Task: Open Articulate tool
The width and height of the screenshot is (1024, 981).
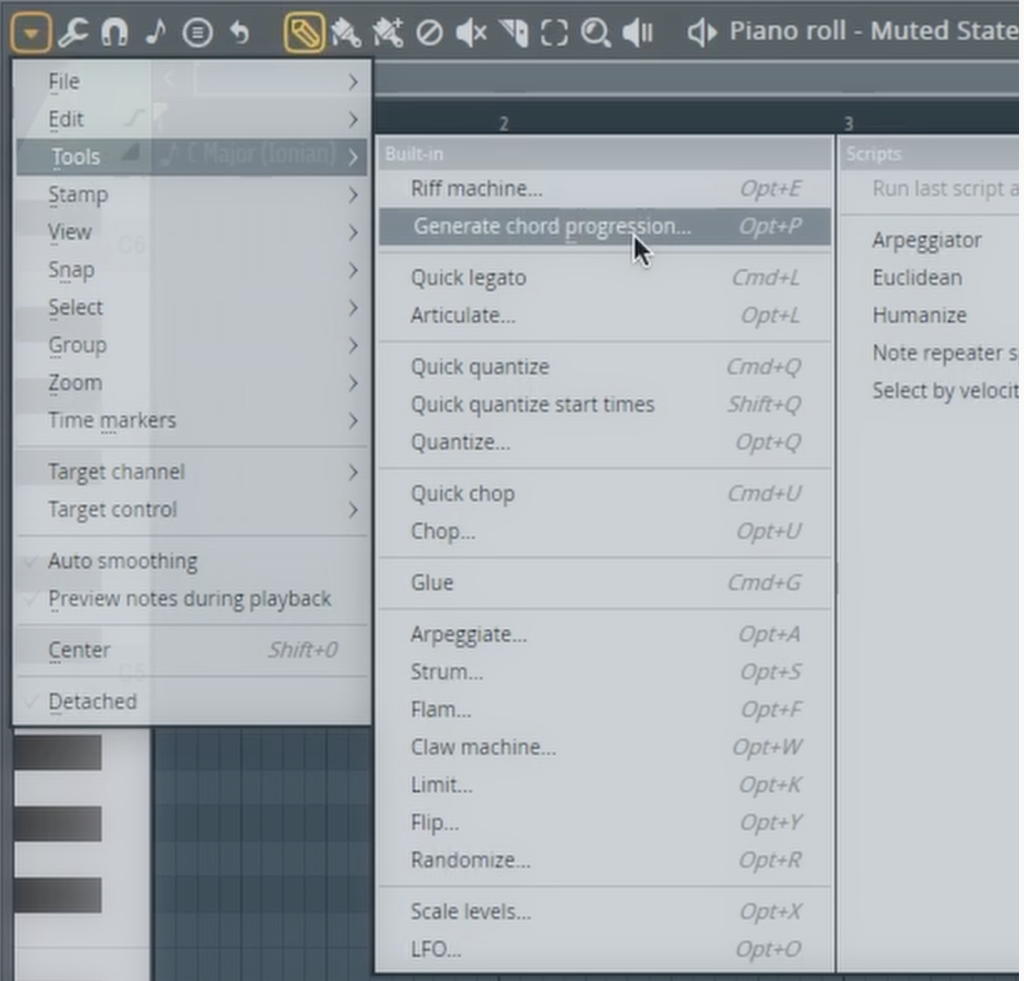Action: pos(605,315)
